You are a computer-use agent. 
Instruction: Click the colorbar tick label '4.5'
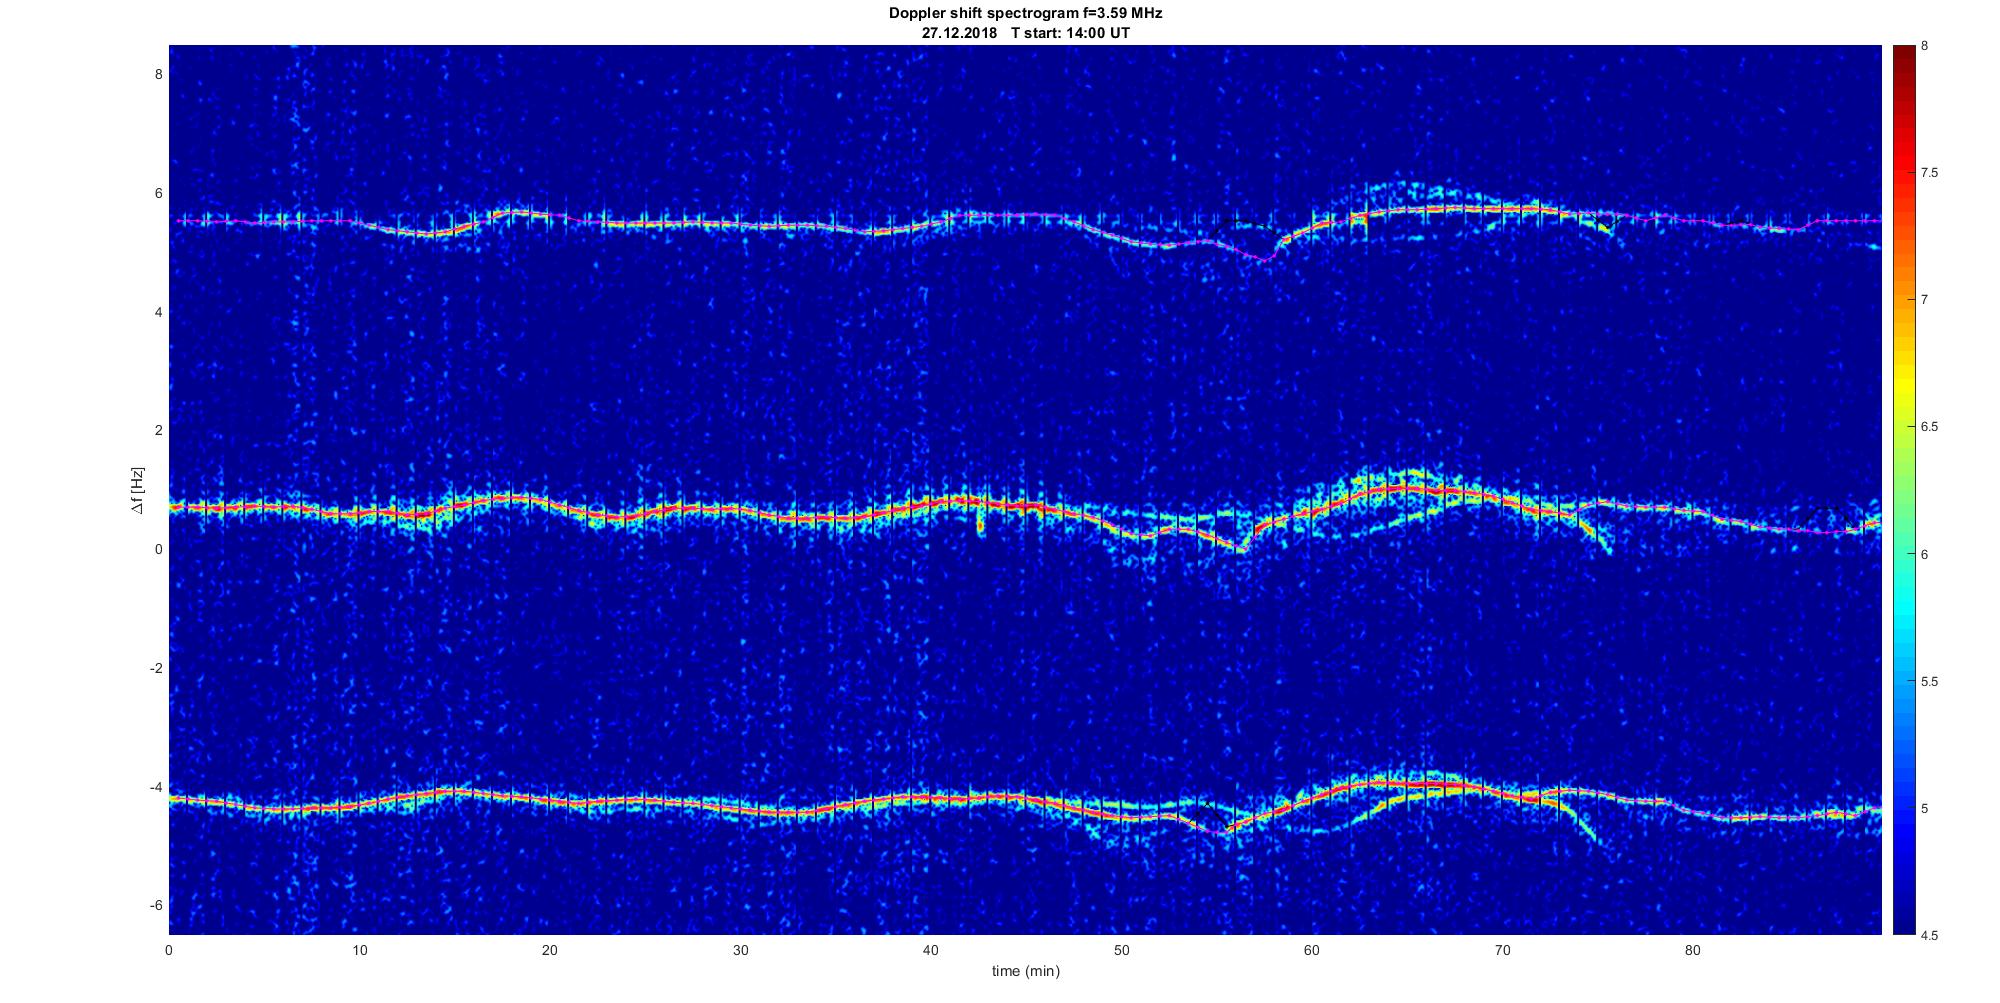(x=1929, y=936)
